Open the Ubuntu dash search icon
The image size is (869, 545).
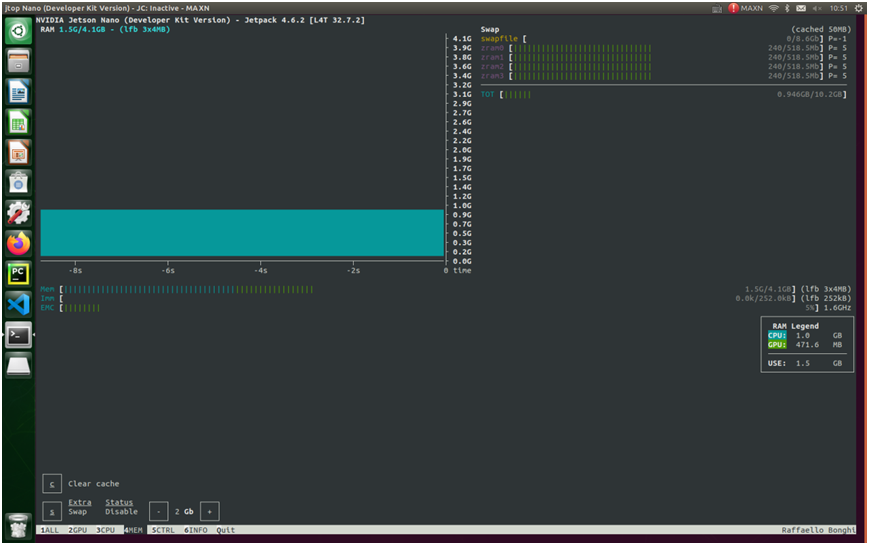pos(18,30)
